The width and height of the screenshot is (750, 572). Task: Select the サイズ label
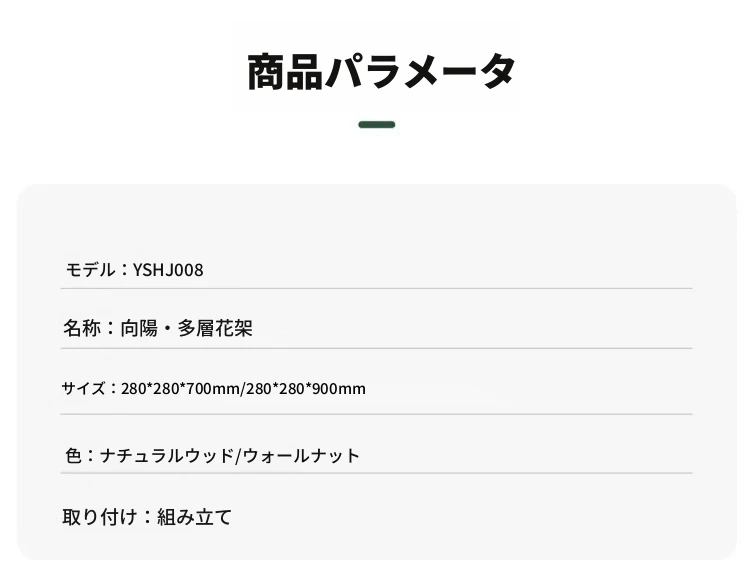pos(83,388)
